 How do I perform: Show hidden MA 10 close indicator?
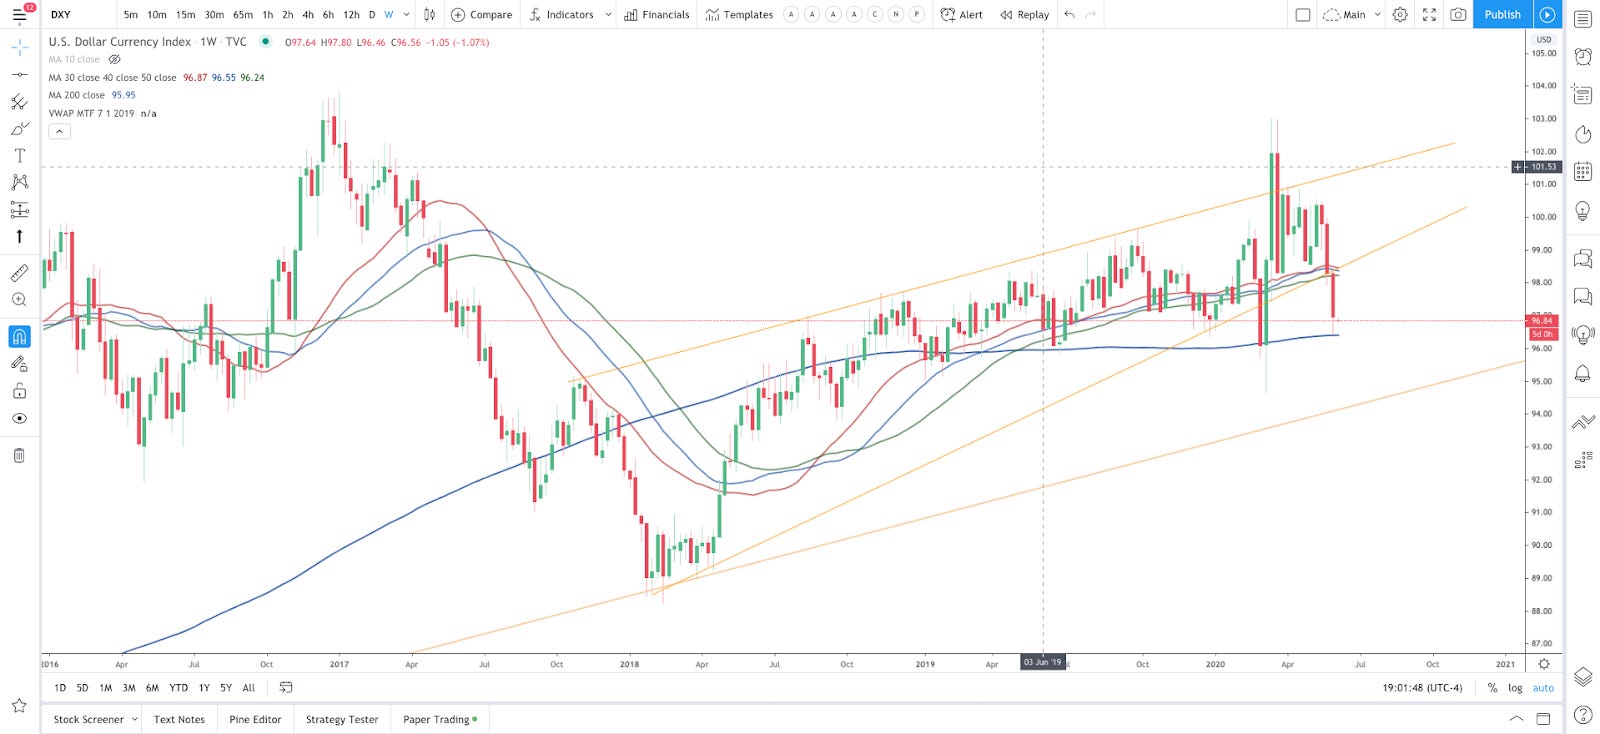[114, 59]
